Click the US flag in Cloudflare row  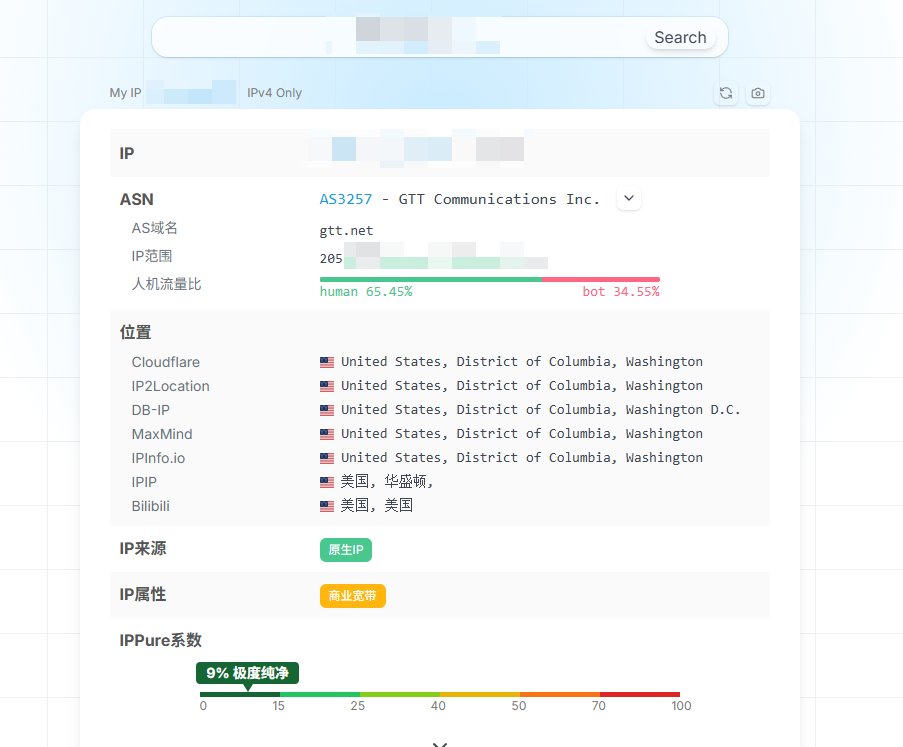327,362
